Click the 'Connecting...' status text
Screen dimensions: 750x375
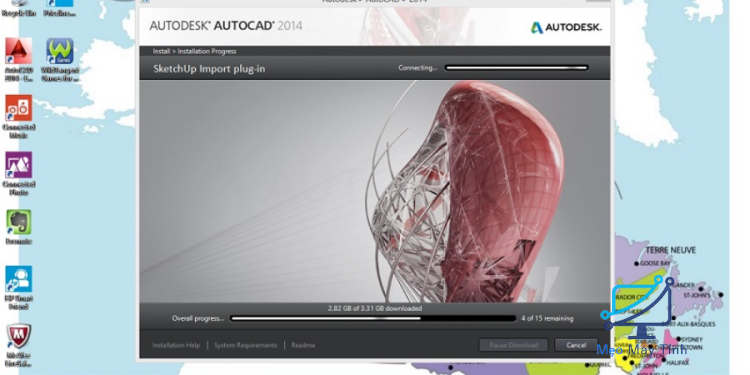pyautogui.click(x=418, y=68)
